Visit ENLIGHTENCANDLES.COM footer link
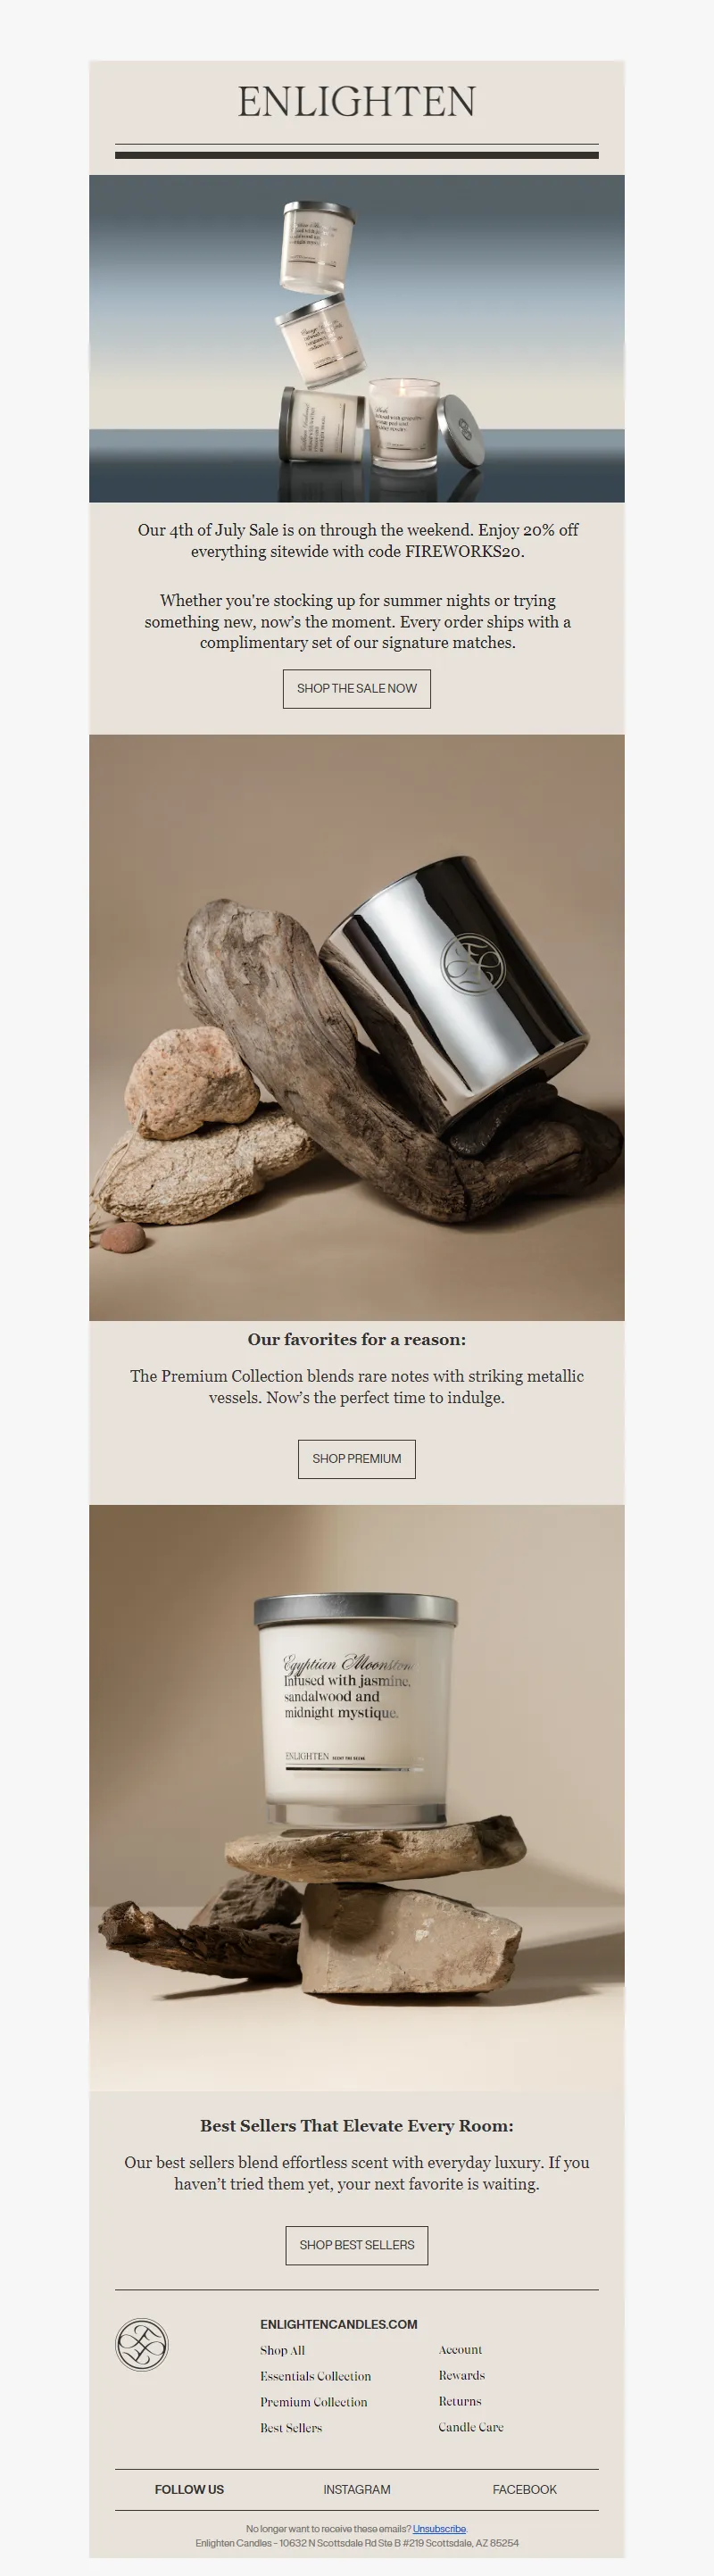Viewport: 714px width, 2576px height. click(339, 2324)
